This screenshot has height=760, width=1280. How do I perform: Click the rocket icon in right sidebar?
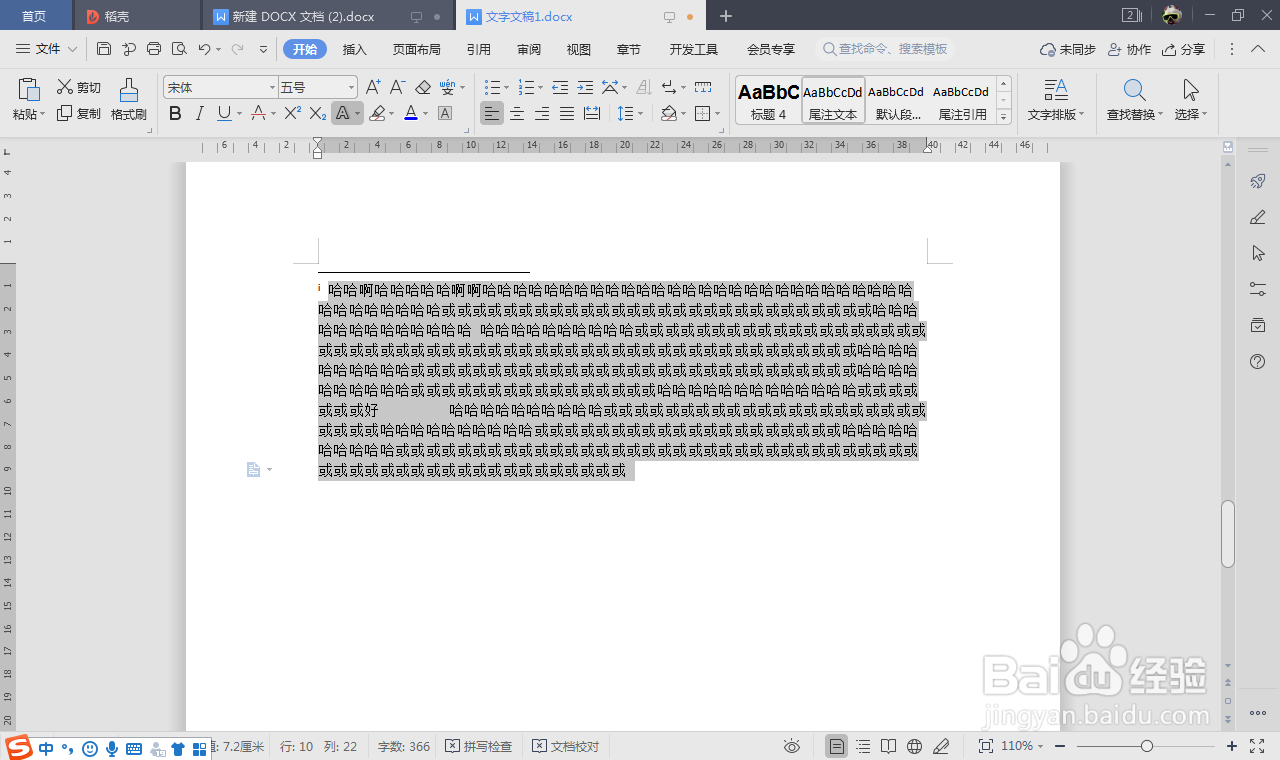point(1258,181)
